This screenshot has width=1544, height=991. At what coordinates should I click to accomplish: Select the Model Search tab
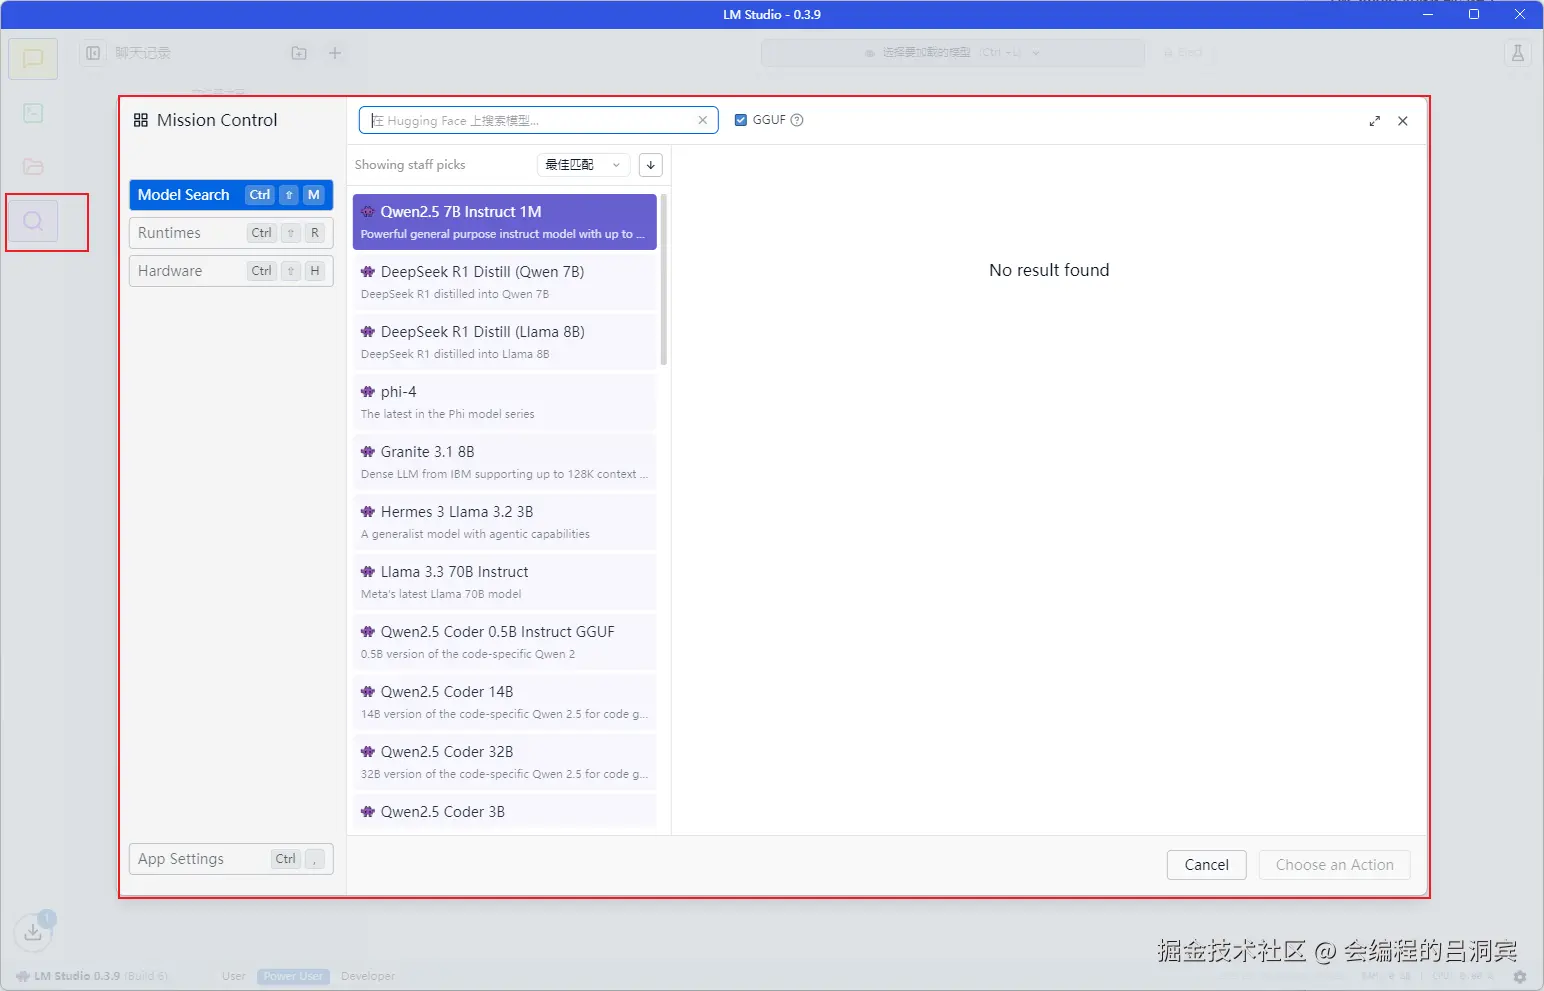click(231, 195)
